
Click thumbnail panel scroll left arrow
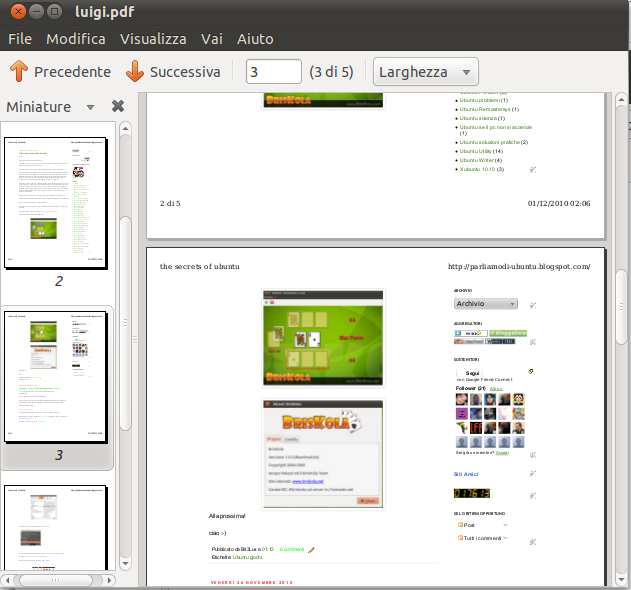[x=7, y=580]
